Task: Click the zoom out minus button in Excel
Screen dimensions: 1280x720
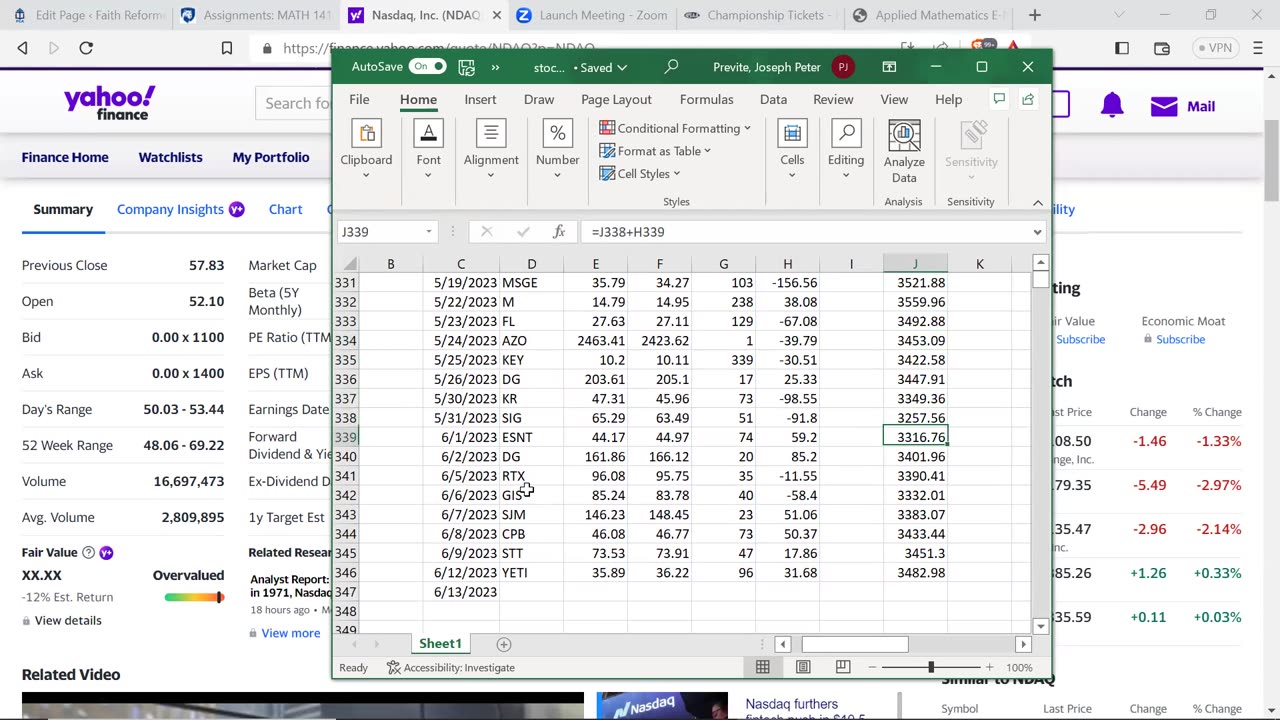Action: [x=873, y=667]
